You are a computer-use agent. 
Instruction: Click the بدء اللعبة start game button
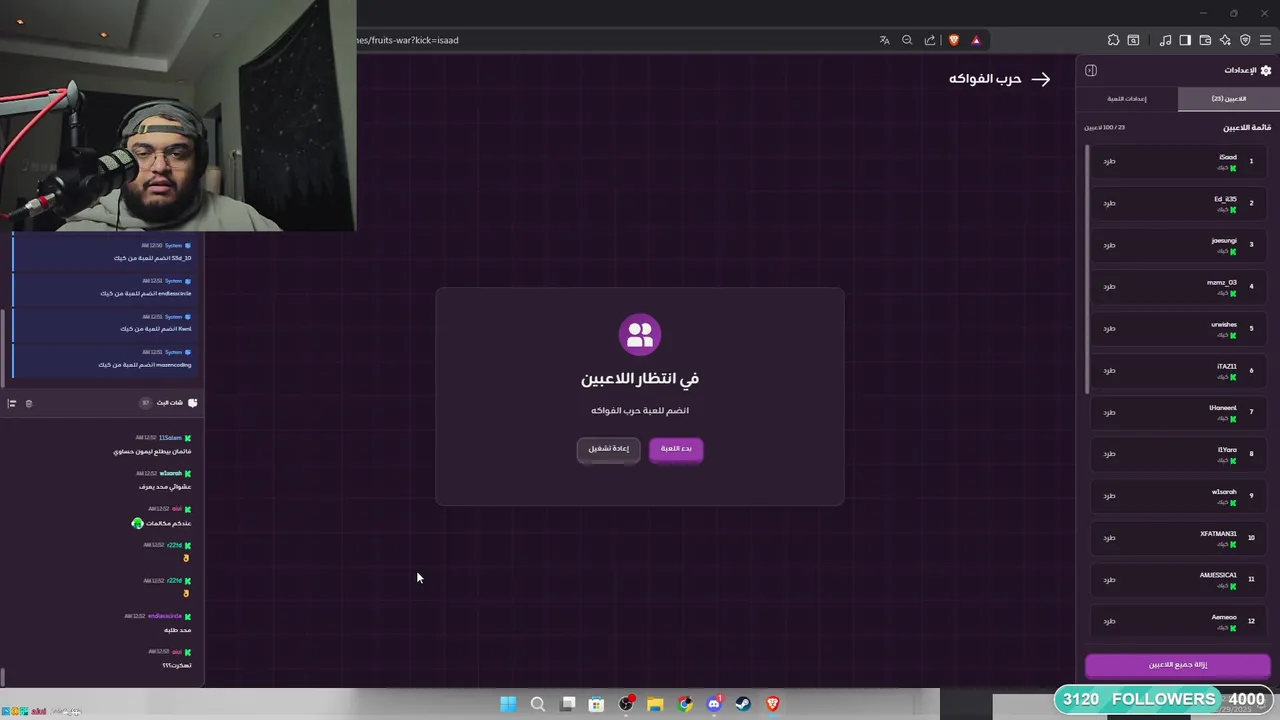(676, 449)
